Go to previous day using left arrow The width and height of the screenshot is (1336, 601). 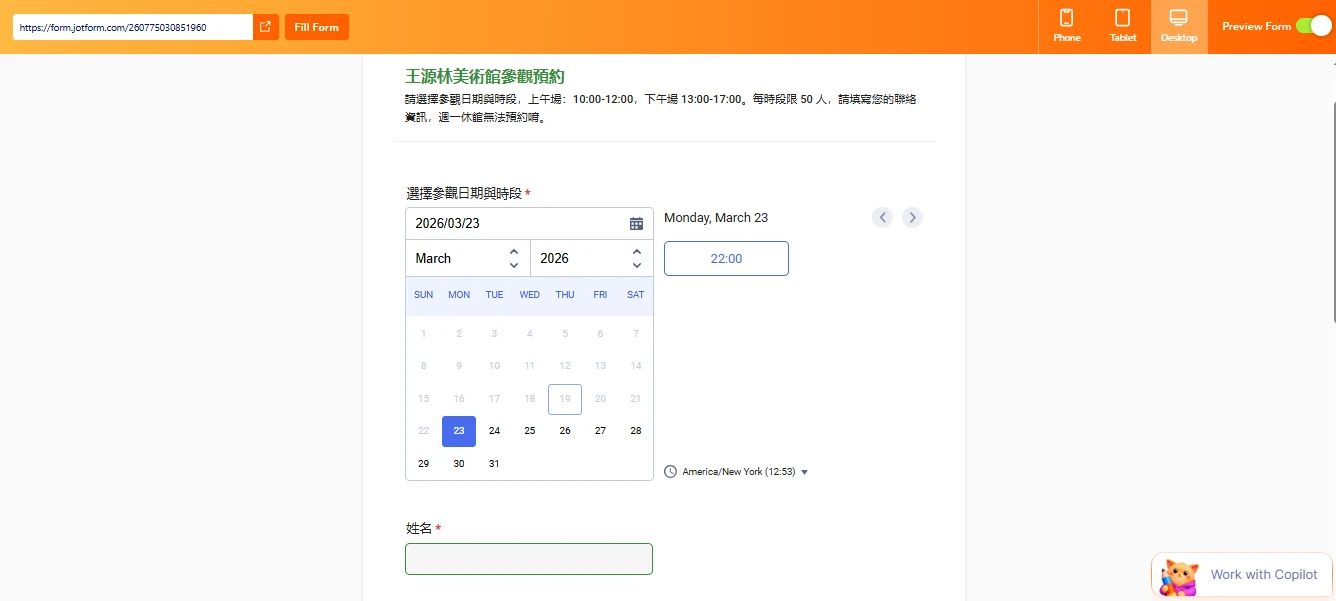tap(882, 217)
